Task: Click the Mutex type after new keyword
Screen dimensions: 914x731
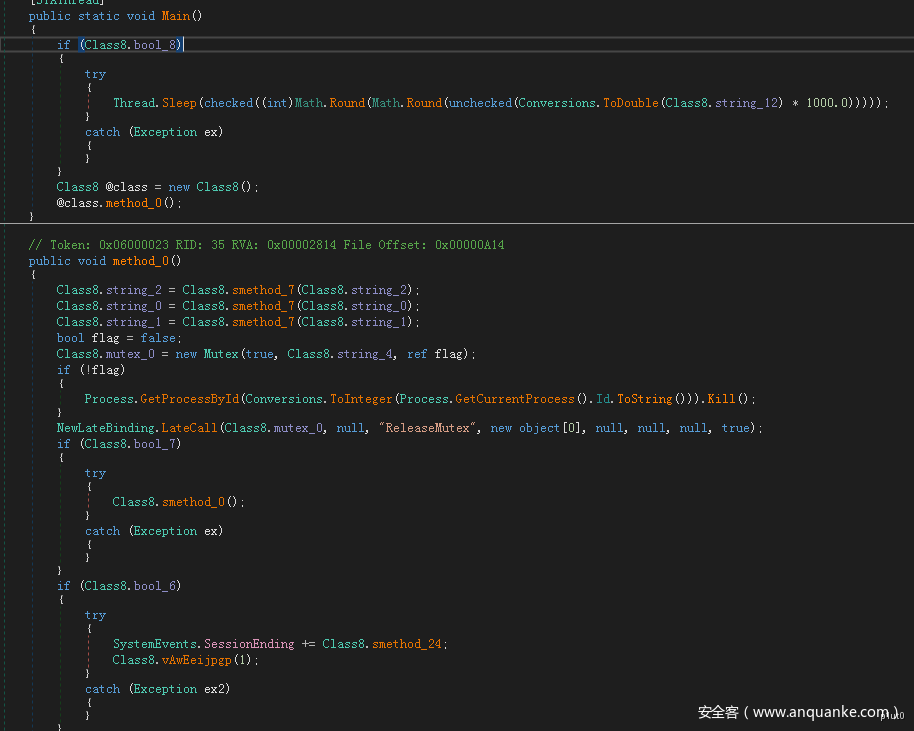Action: click(220, 354)
